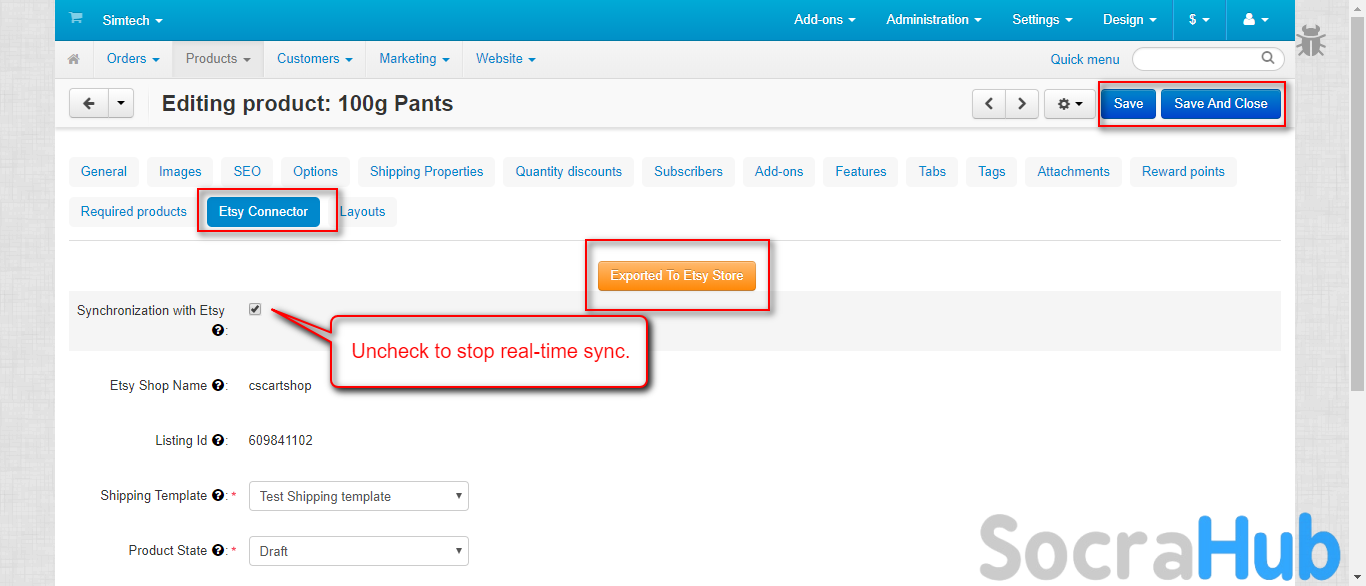The height and width of the screenshot is (586, 1366).
Task: Click the bug icon on right edge
Action: pyautogui.click(x=1311, y=42)
